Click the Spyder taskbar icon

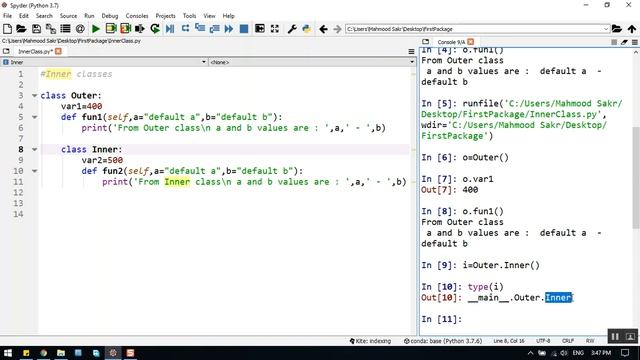click(x=113, y=353)
